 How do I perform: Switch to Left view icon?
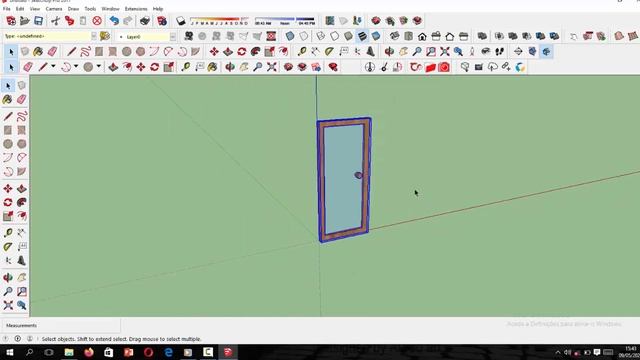pyautogui.click(x=464, y=36)
